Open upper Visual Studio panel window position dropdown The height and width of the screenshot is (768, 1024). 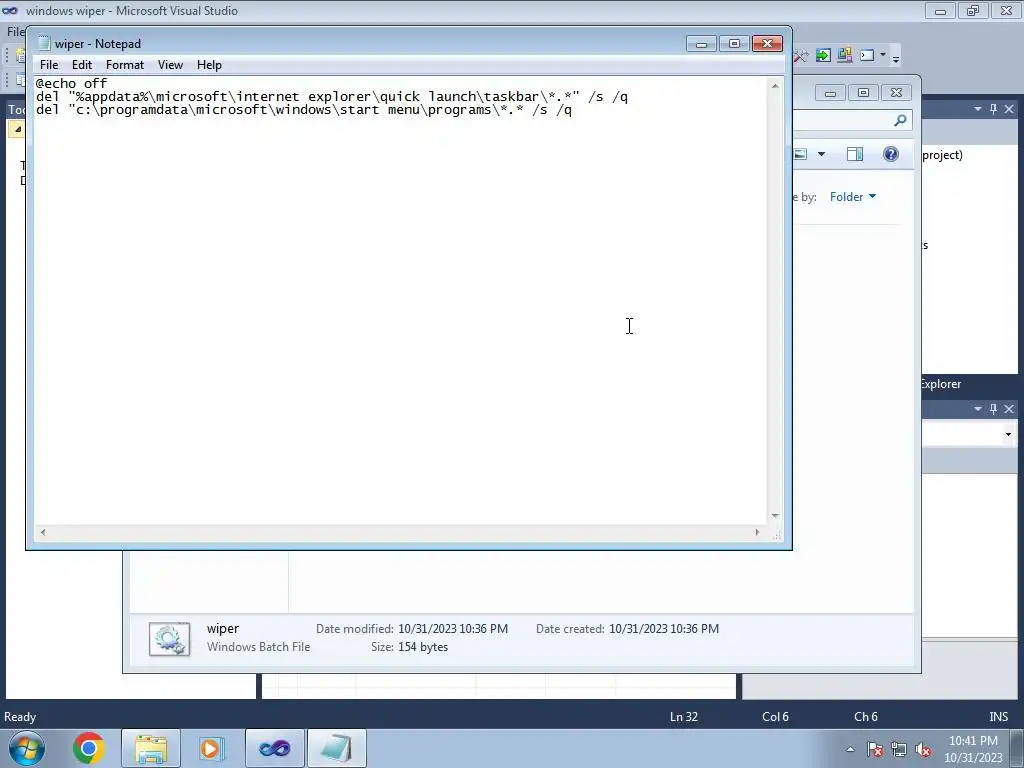point(978,109)
